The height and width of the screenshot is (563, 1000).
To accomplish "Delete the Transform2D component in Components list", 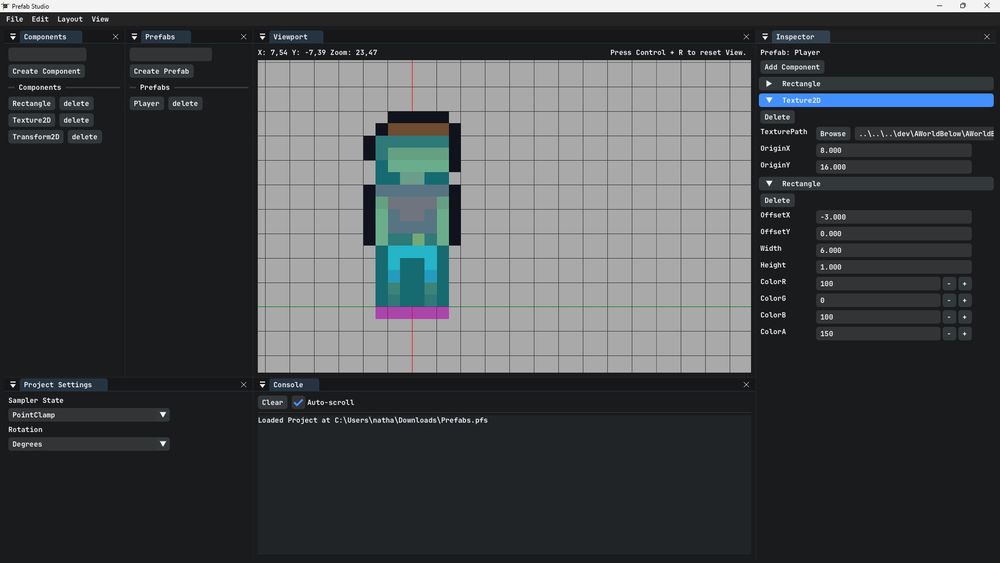I will click(85, 136).
